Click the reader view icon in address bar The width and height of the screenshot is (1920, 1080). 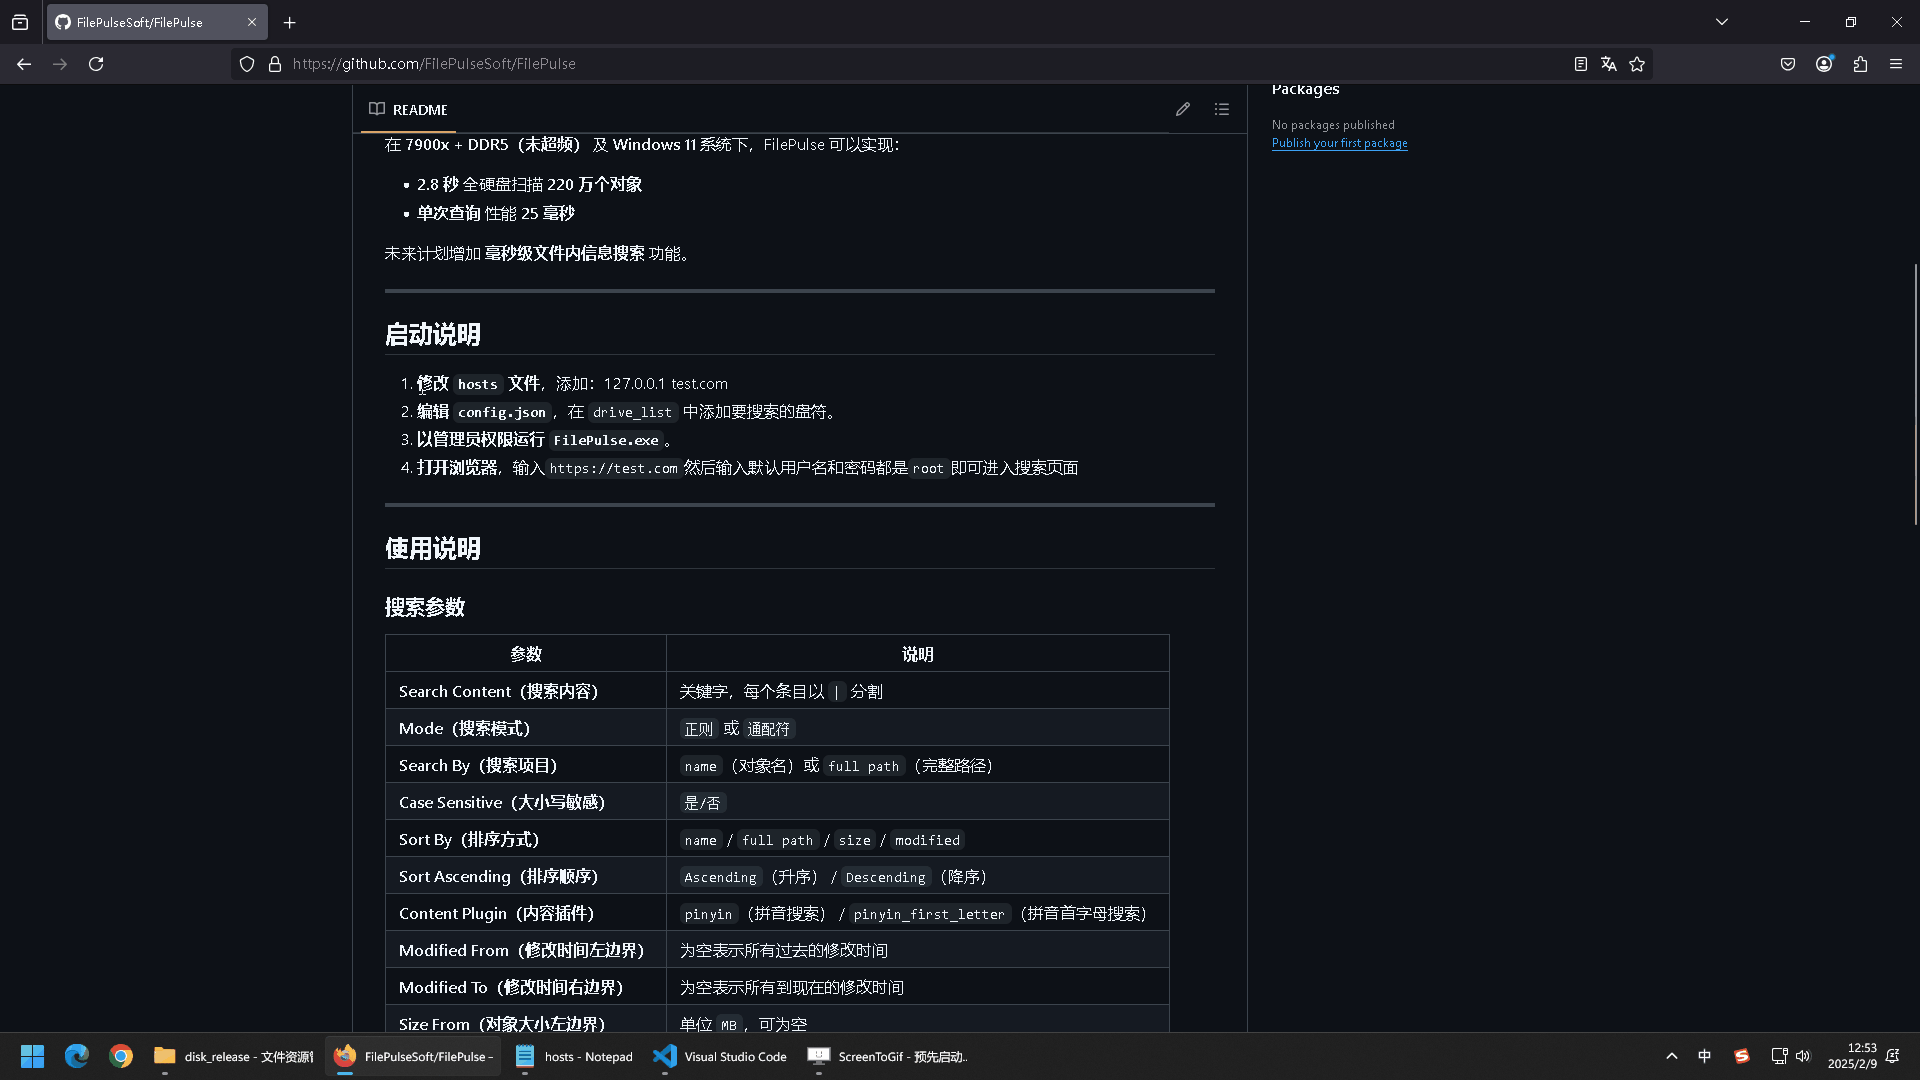(1580, 64)
